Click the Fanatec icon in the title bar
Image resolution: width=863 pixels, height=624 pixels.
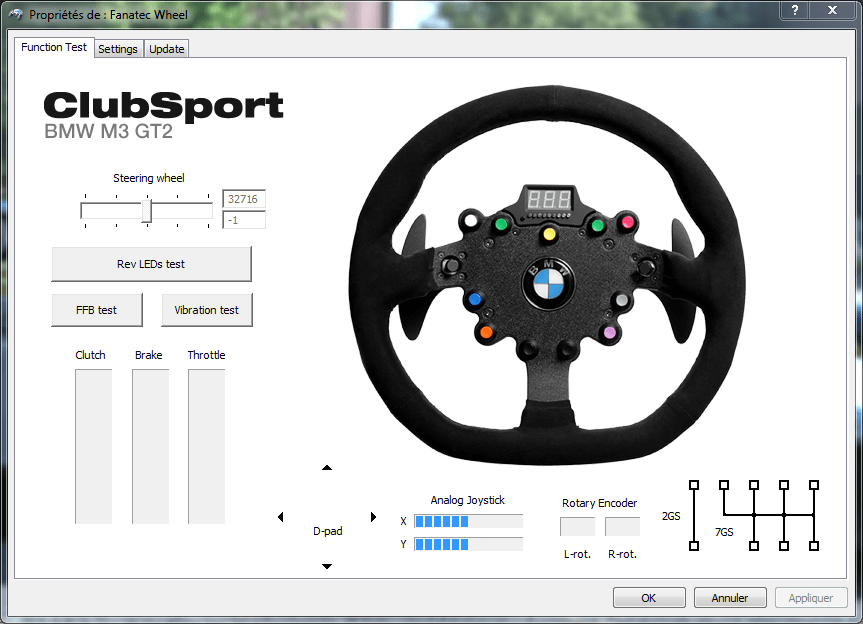point(16,14)
